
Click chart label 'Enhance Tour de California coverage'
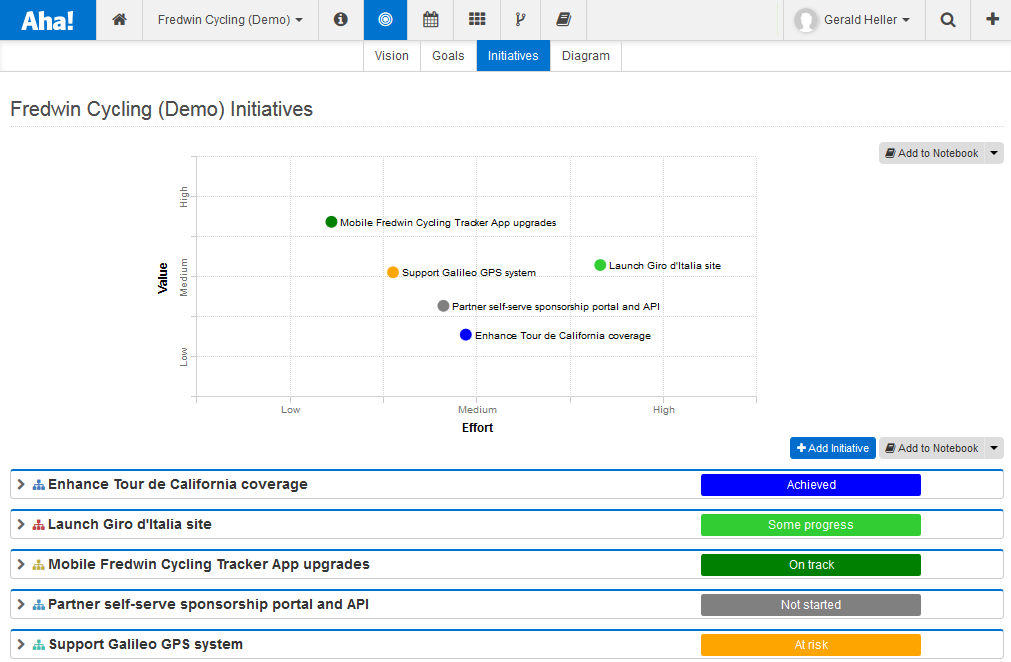pos(563,335)
